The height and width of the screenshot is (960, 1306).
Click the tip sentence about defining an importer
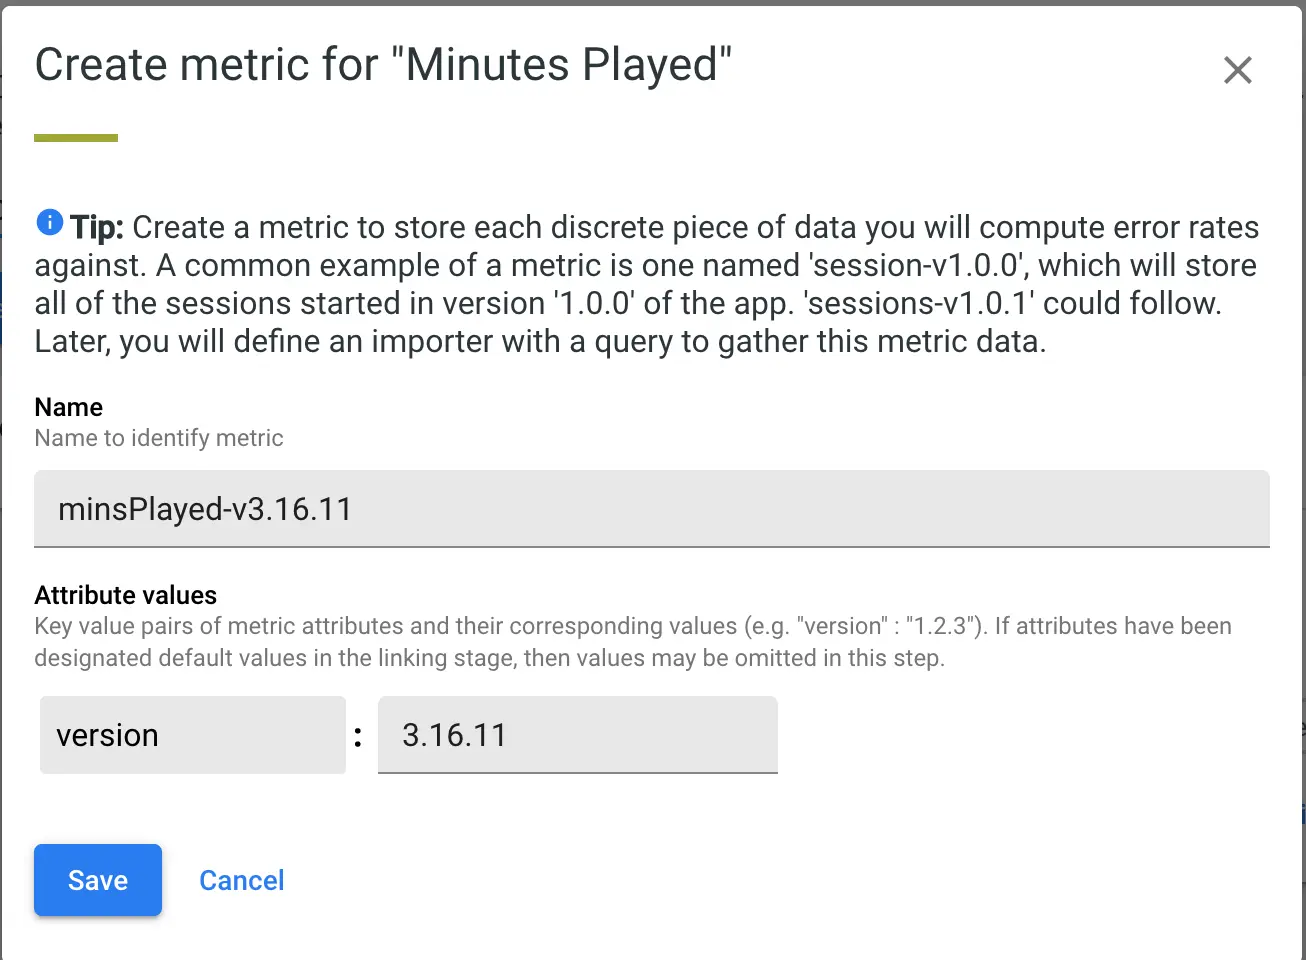540,341
